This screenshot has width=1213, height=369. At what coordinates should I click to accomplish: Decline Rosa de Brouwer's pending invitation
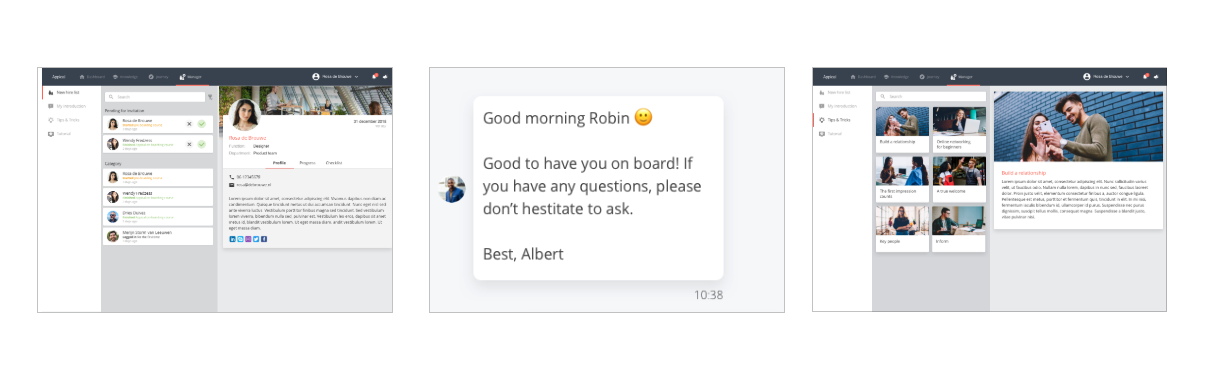tap(189, 124)
